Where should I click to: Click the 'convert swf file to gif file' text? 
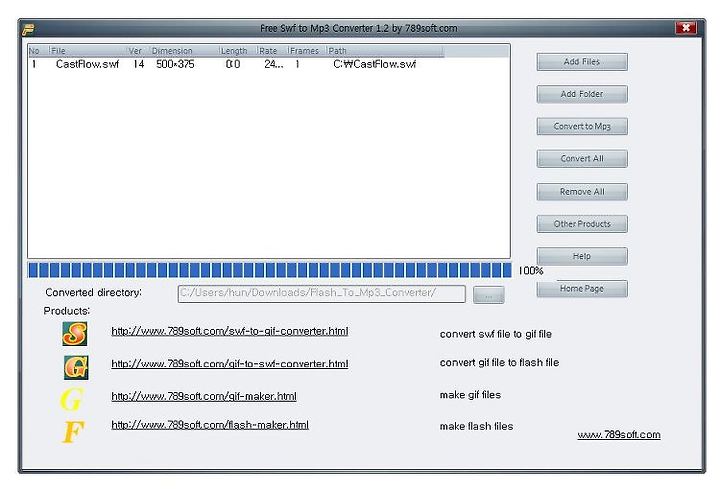click(495, 334)
